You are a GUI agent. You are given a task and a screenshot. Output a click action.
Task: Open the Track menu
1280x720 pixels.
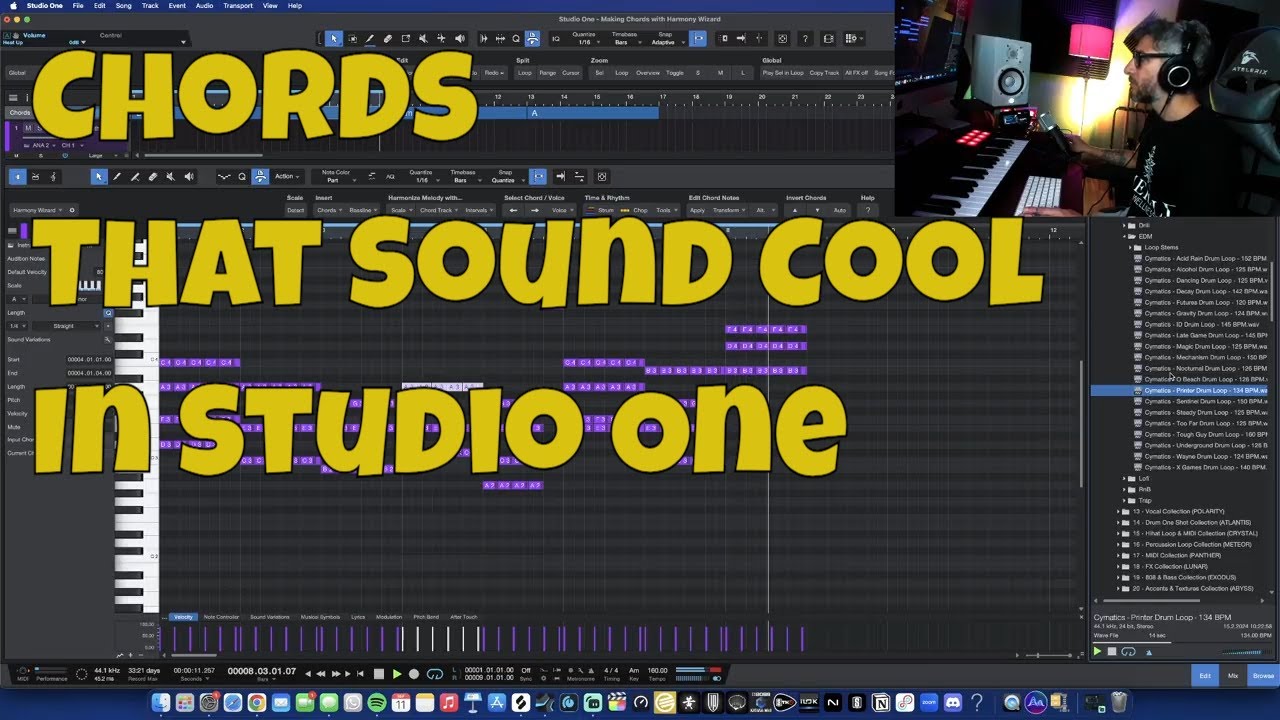(x=150, y=6)
